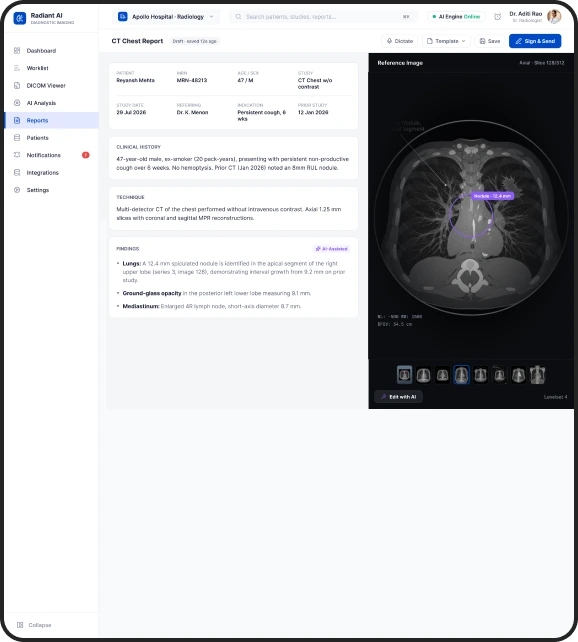Open the Notifications section
Viewport: 578px width, 642px height.
52,155
